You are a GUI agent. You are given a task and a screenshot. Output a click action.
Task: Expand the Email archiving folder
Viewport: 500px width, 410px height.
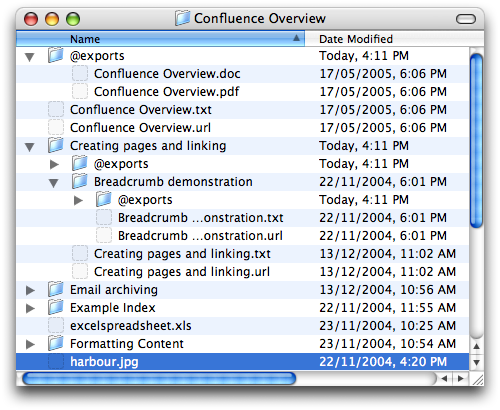pyautogui.click(x=30, y=290)
